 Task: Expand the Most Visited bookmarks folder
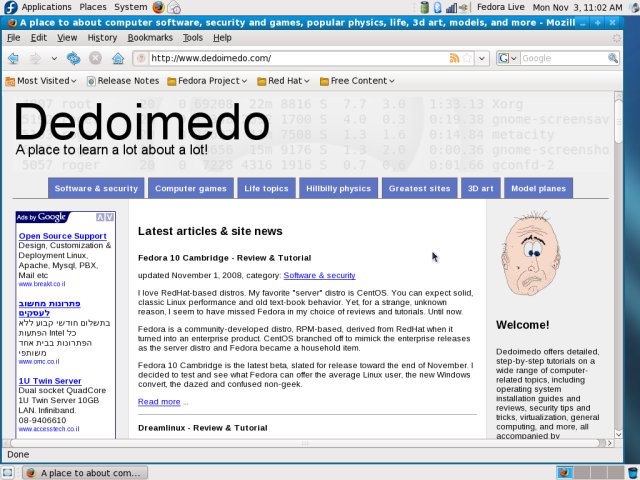41,81
